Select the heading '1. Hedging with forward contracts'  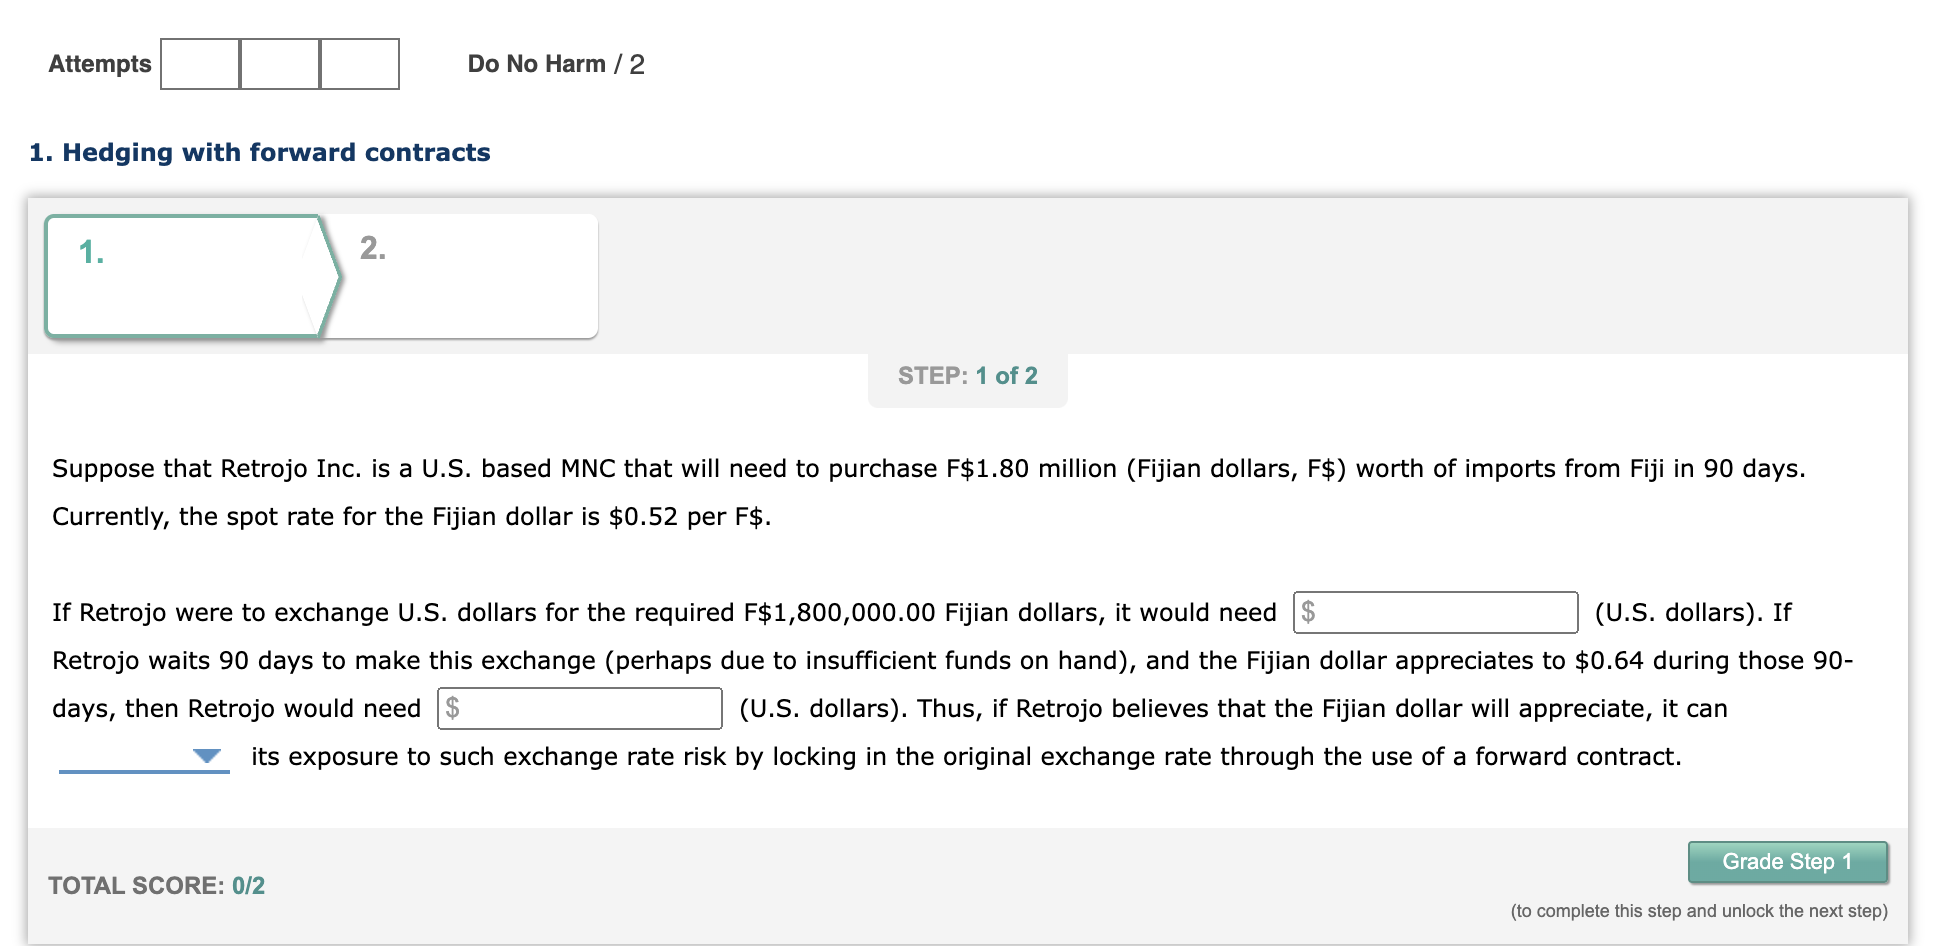pos(259,152)
